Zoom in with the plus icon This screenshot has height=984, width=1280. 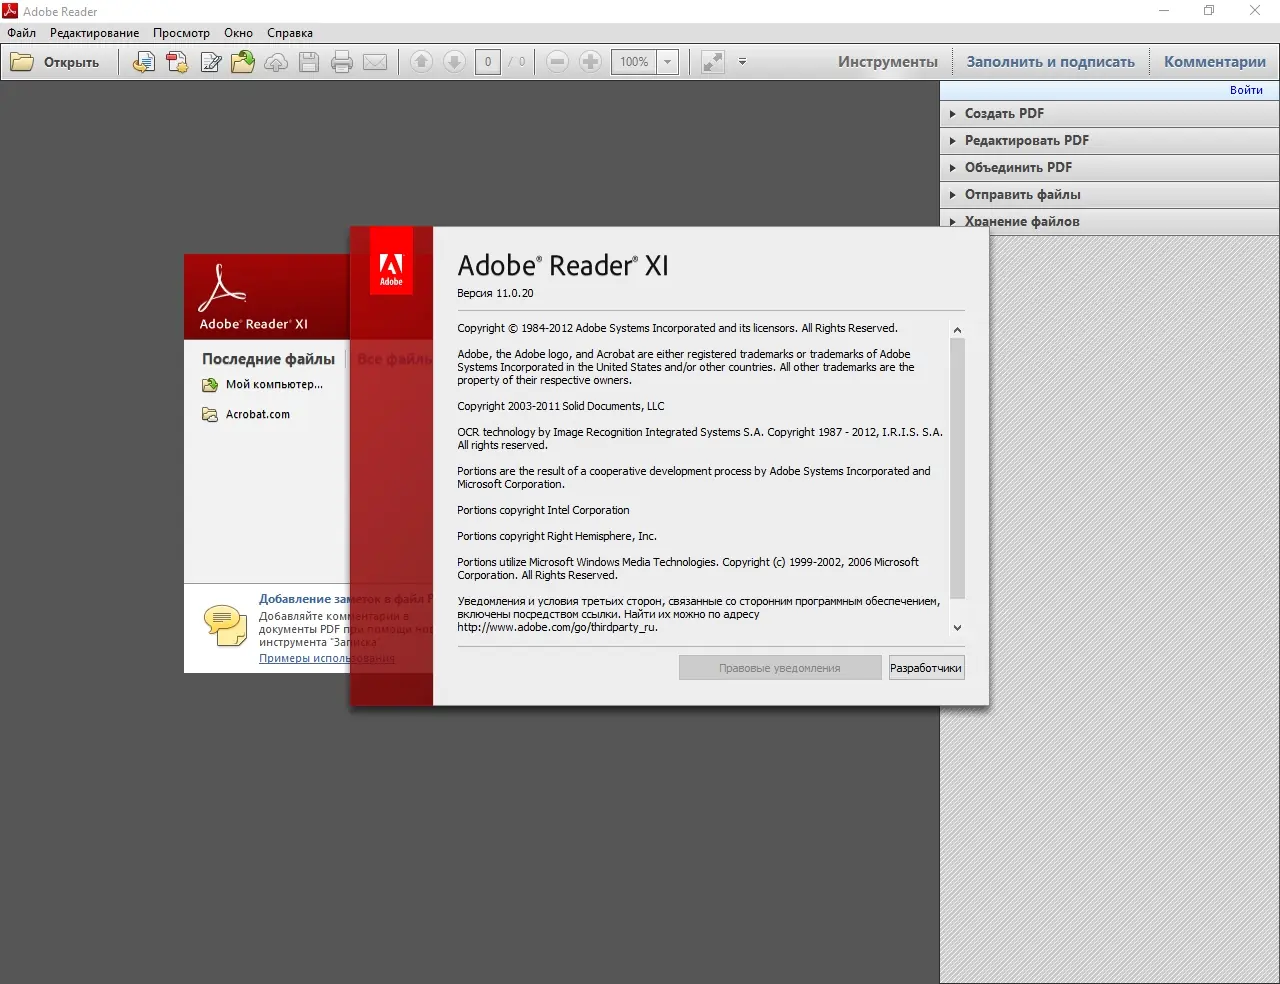(x=591, y=61)
